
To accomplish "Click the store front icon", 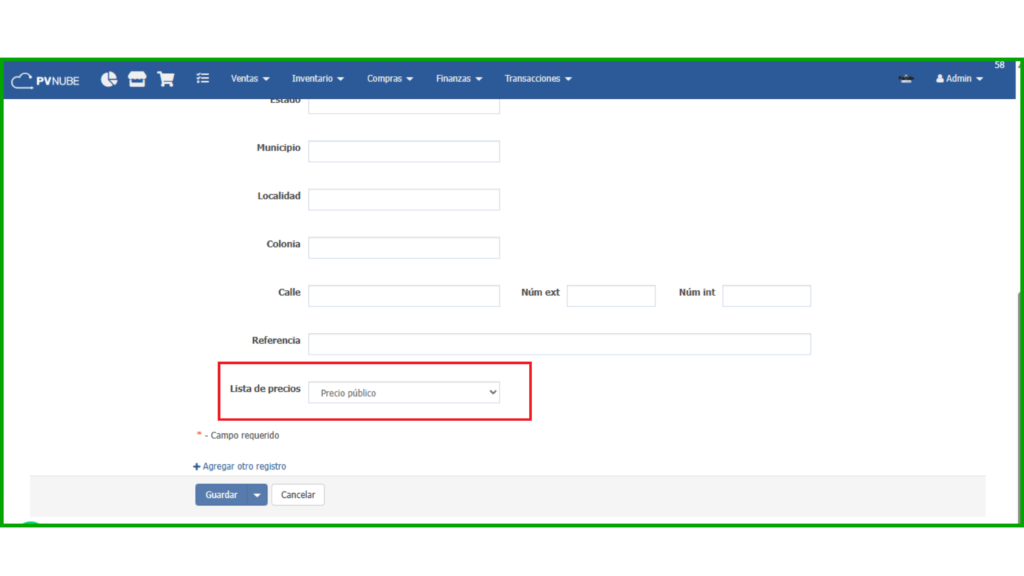I will [137, 79].
